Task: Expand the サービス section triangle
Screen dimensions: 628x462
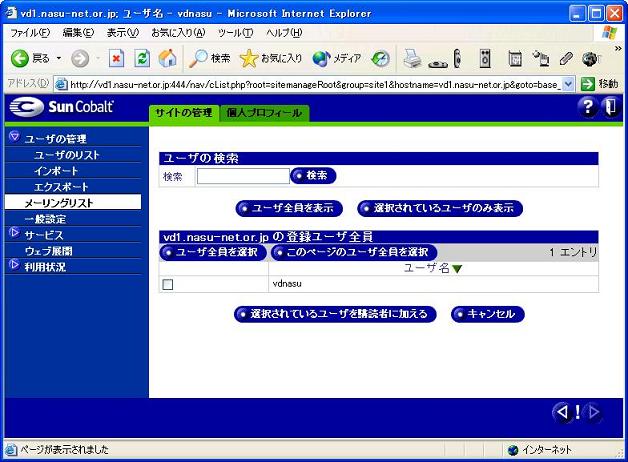Action: (x=14, y=233)
